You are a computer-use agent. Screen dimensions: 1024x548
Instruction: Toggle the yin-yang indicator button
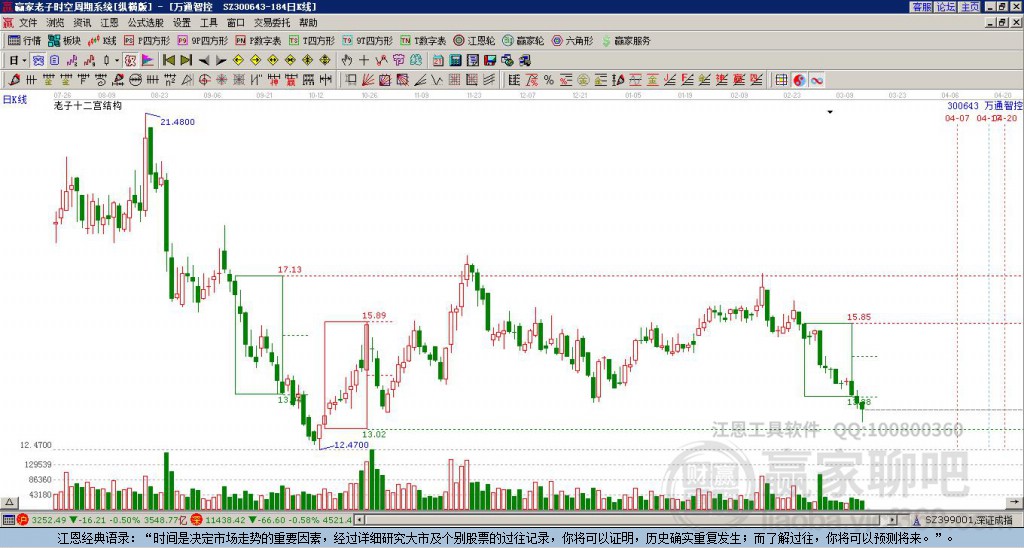click(x=799, y=80)
